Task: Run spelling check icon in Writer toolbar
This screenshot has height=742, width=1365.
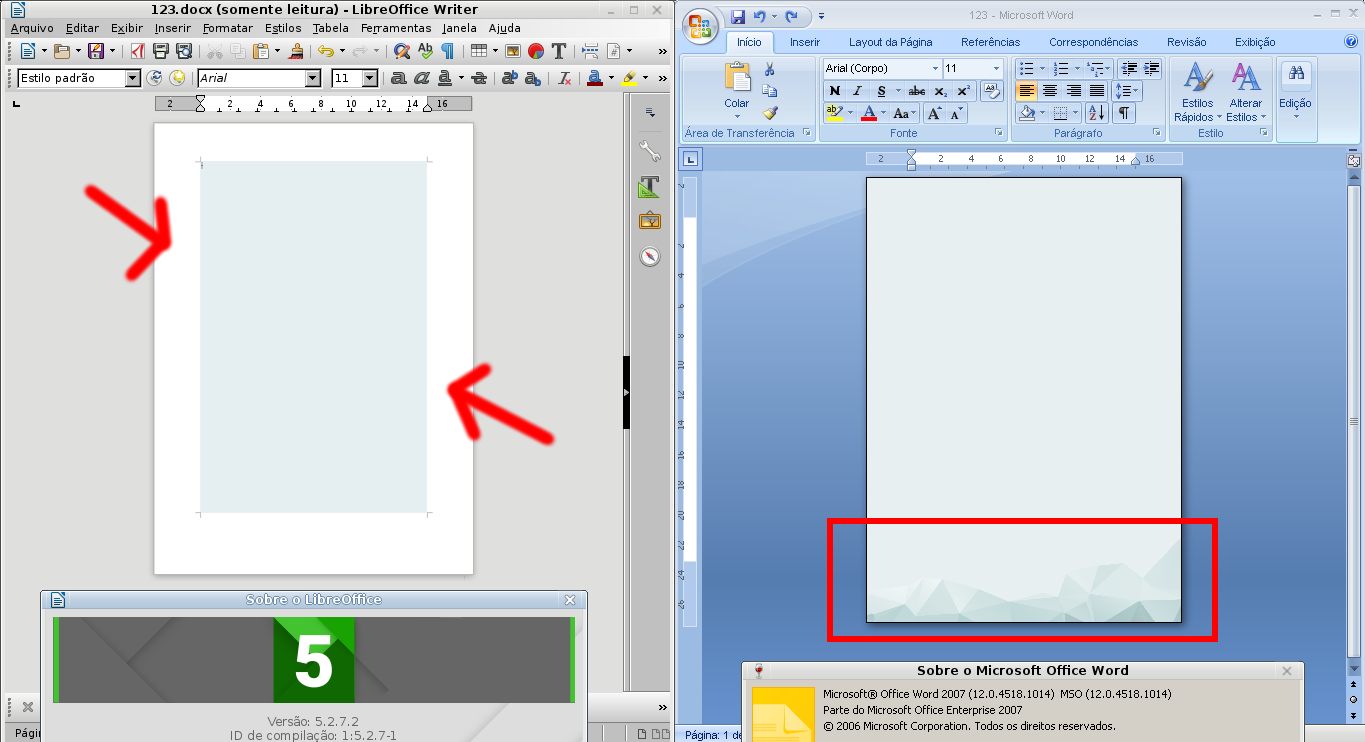Action: tap(425, 51)
